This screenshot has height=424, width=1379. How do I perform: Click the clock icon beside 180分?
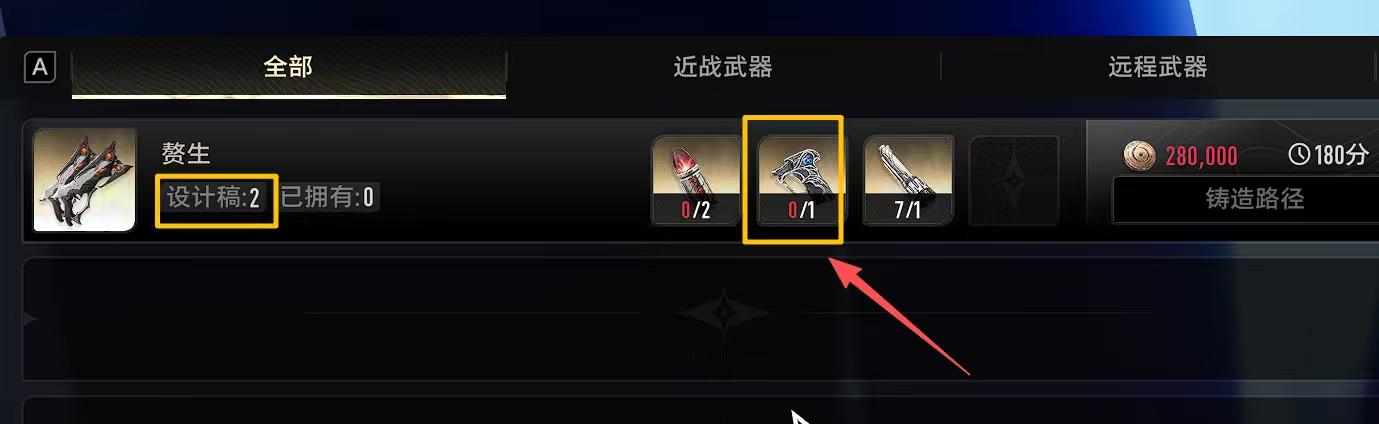tap(1300, 155)
